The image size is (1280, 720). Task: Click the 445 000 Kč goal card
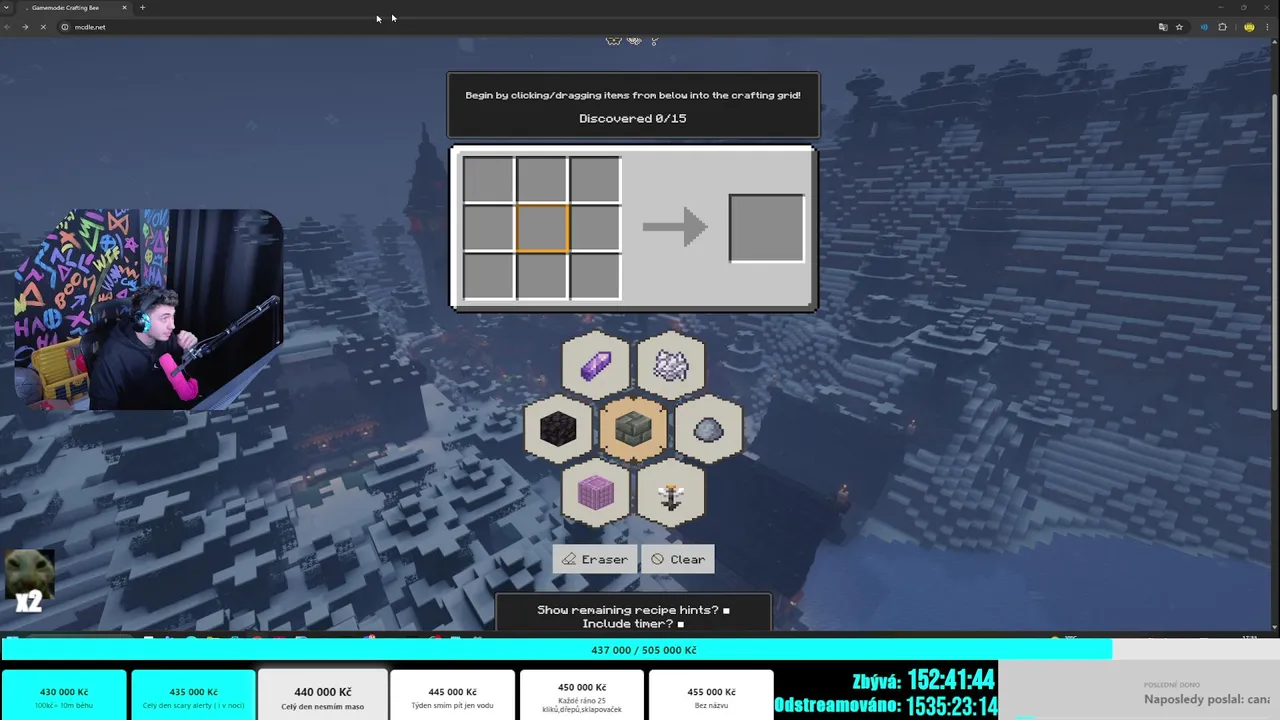coord(452,696)
